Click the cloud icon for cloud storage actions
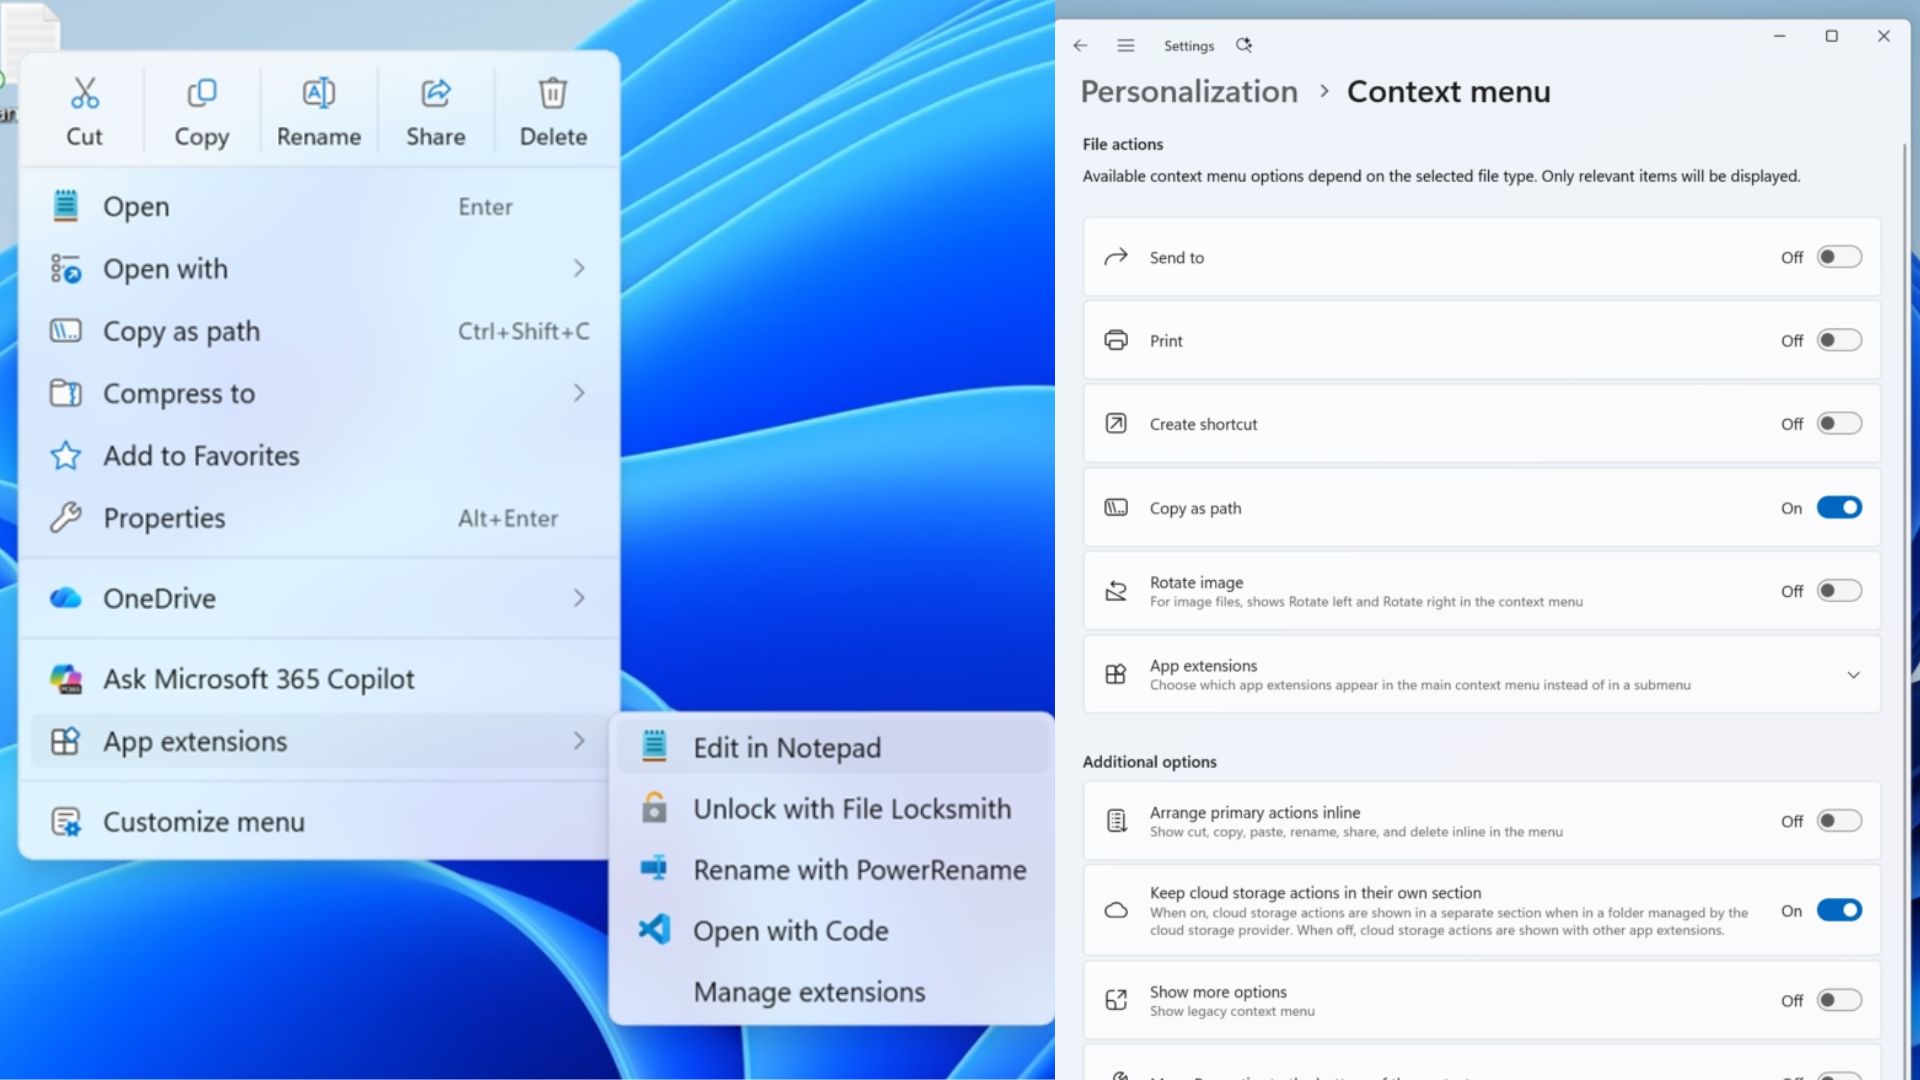This screenshot has width=1920, height=1080. pos(1116,910)
